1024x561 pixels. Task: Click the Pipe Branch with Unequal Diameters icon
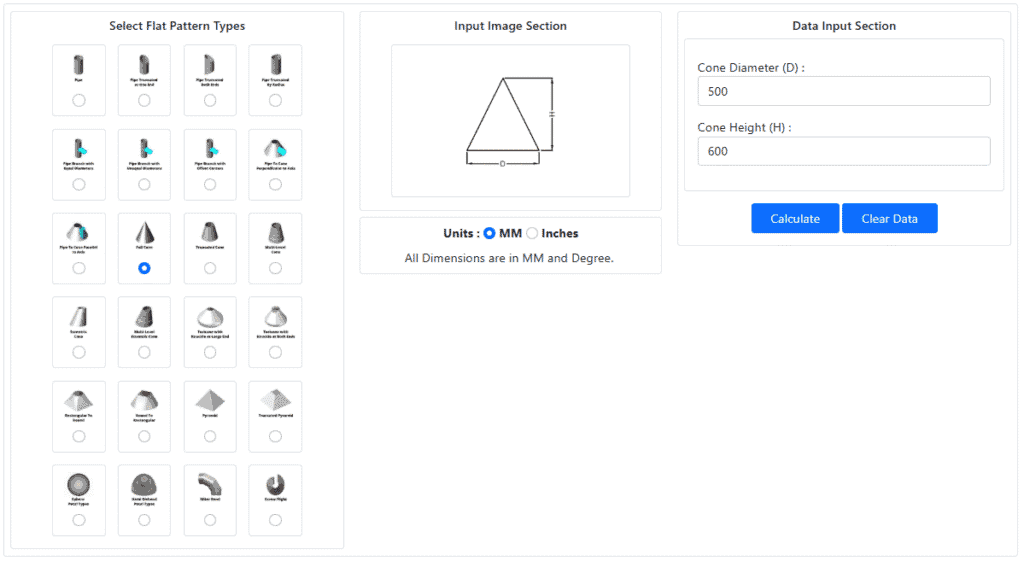click(145, 149)
